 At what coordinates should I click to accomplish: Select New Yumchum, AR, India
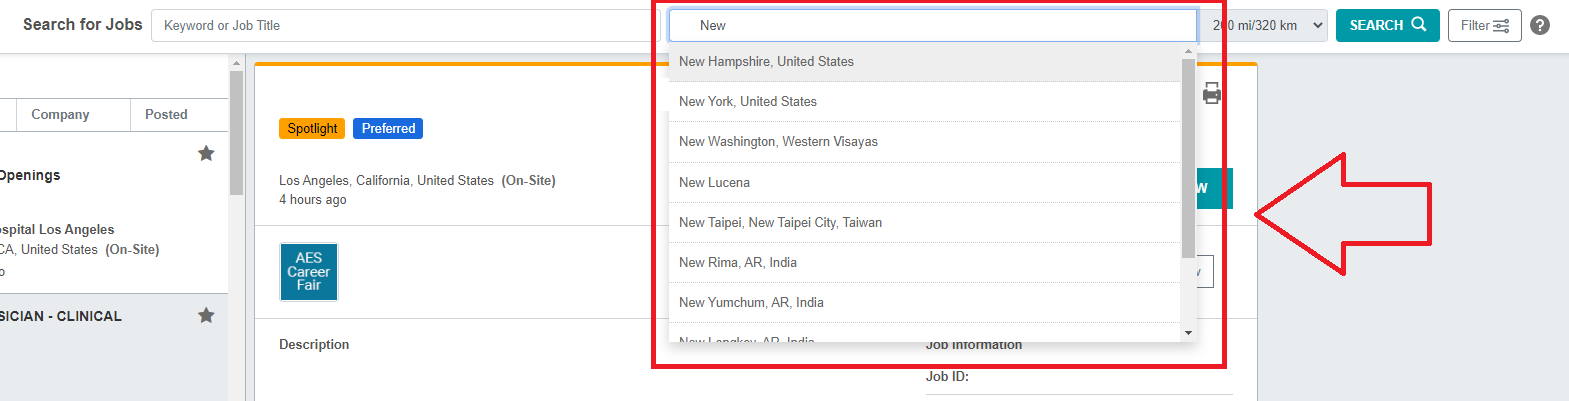[x=751, y=303]
